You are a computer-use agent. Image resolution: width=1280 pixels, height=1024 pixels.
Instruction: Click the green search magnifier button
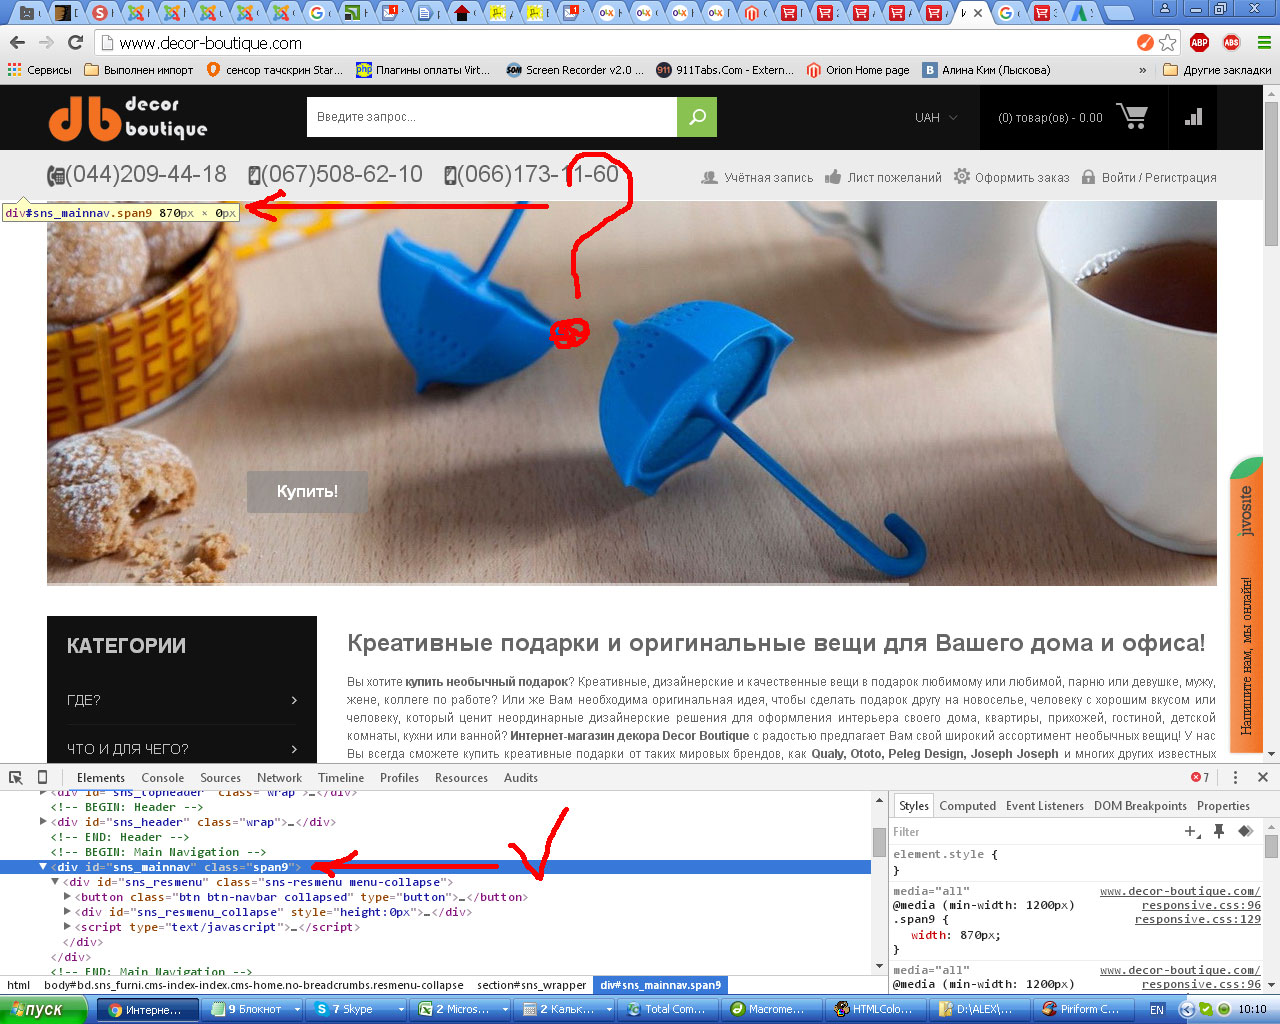tap(697, 117)
